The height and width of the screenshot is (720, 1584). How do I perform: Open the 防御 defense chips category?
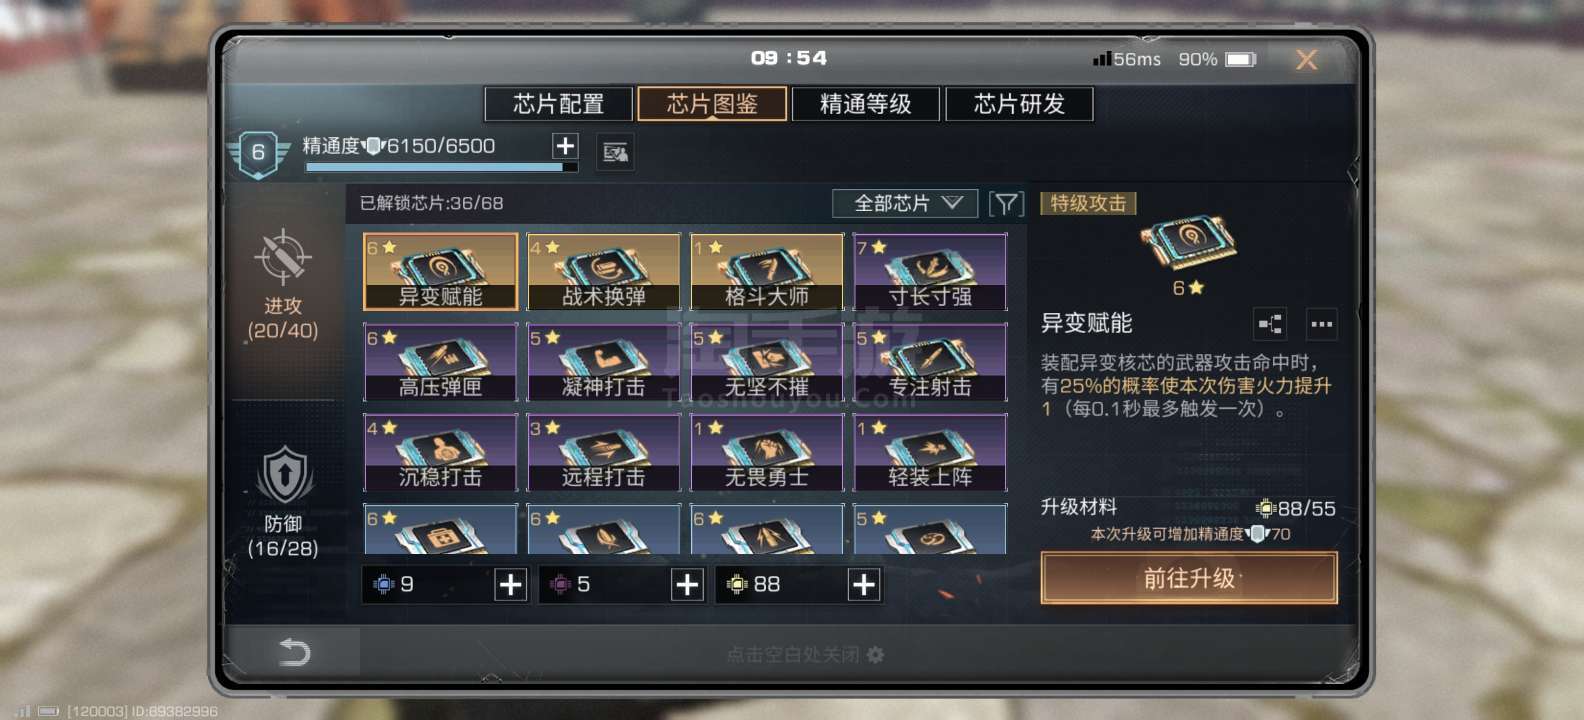(x=283, y=502)
